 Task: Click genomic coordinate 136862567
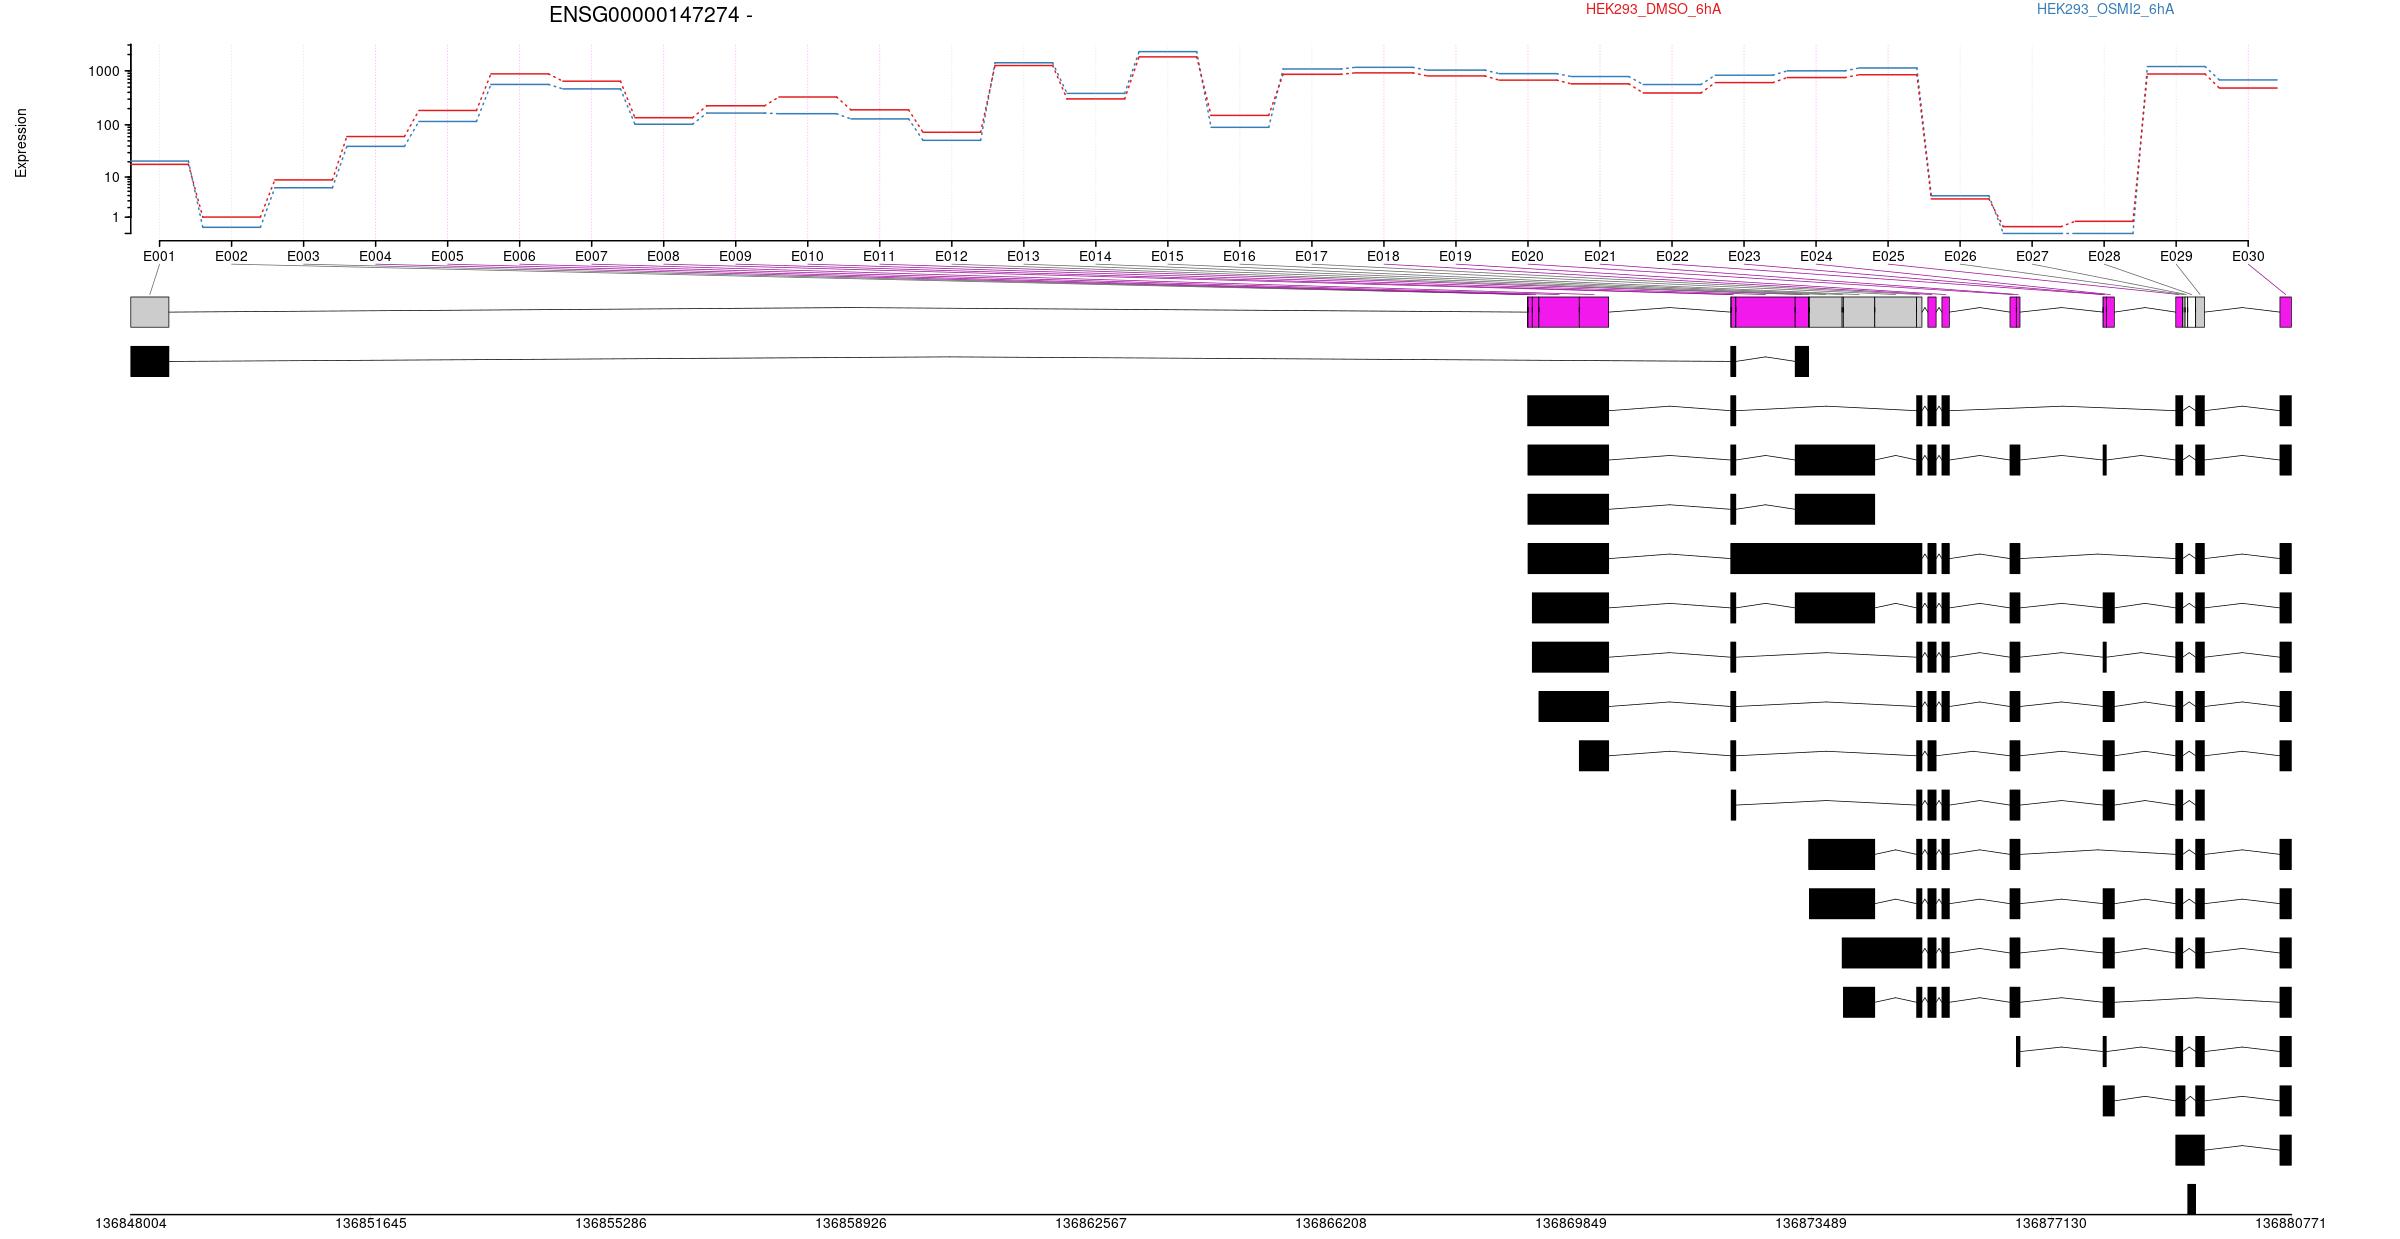1091,1223
